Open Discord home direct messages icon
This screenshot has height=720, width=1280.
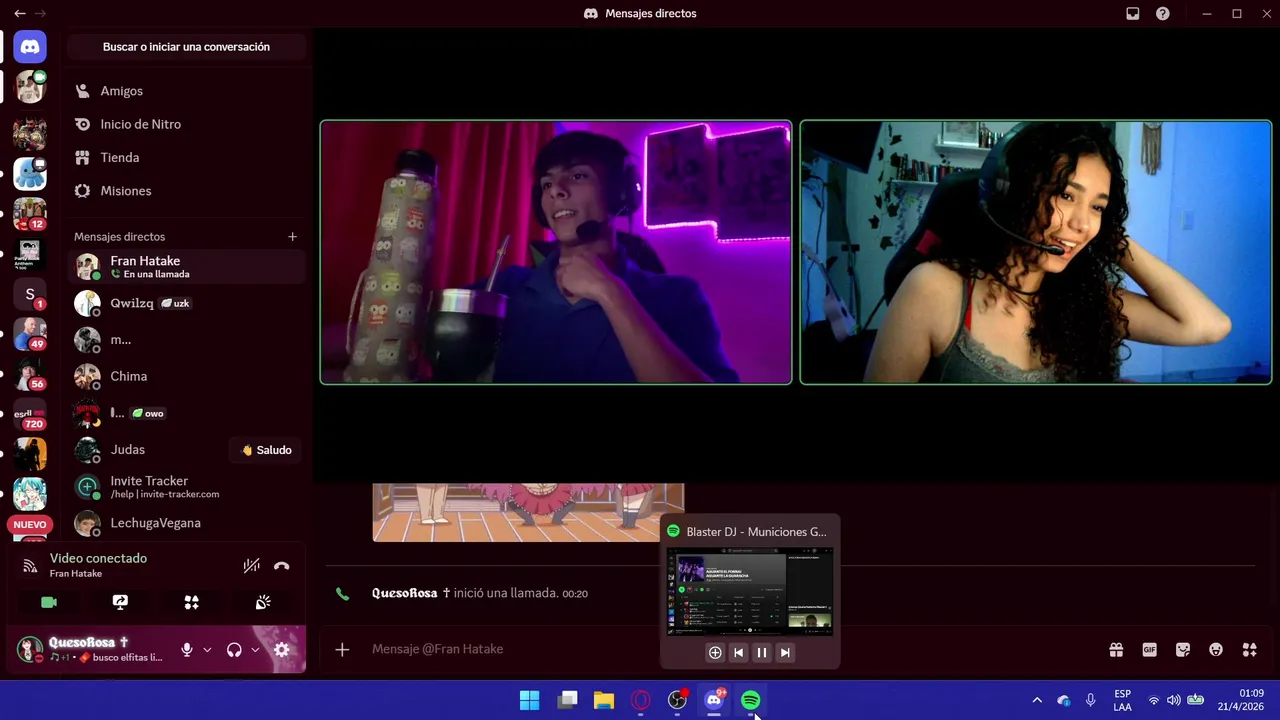tap(30, 47)
